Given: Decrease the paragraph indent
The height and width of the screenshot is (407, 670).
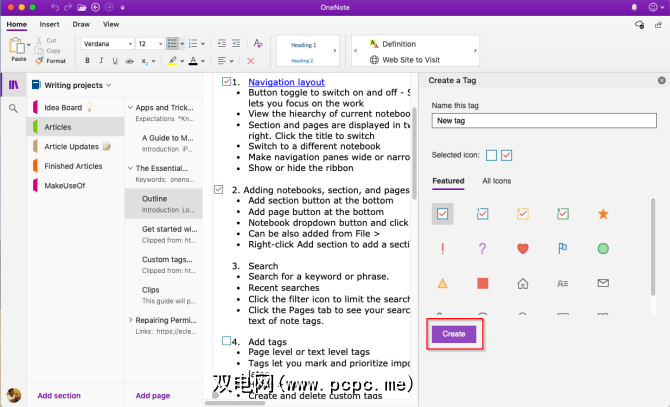Looking at the screenshot, I should [221, 43].
